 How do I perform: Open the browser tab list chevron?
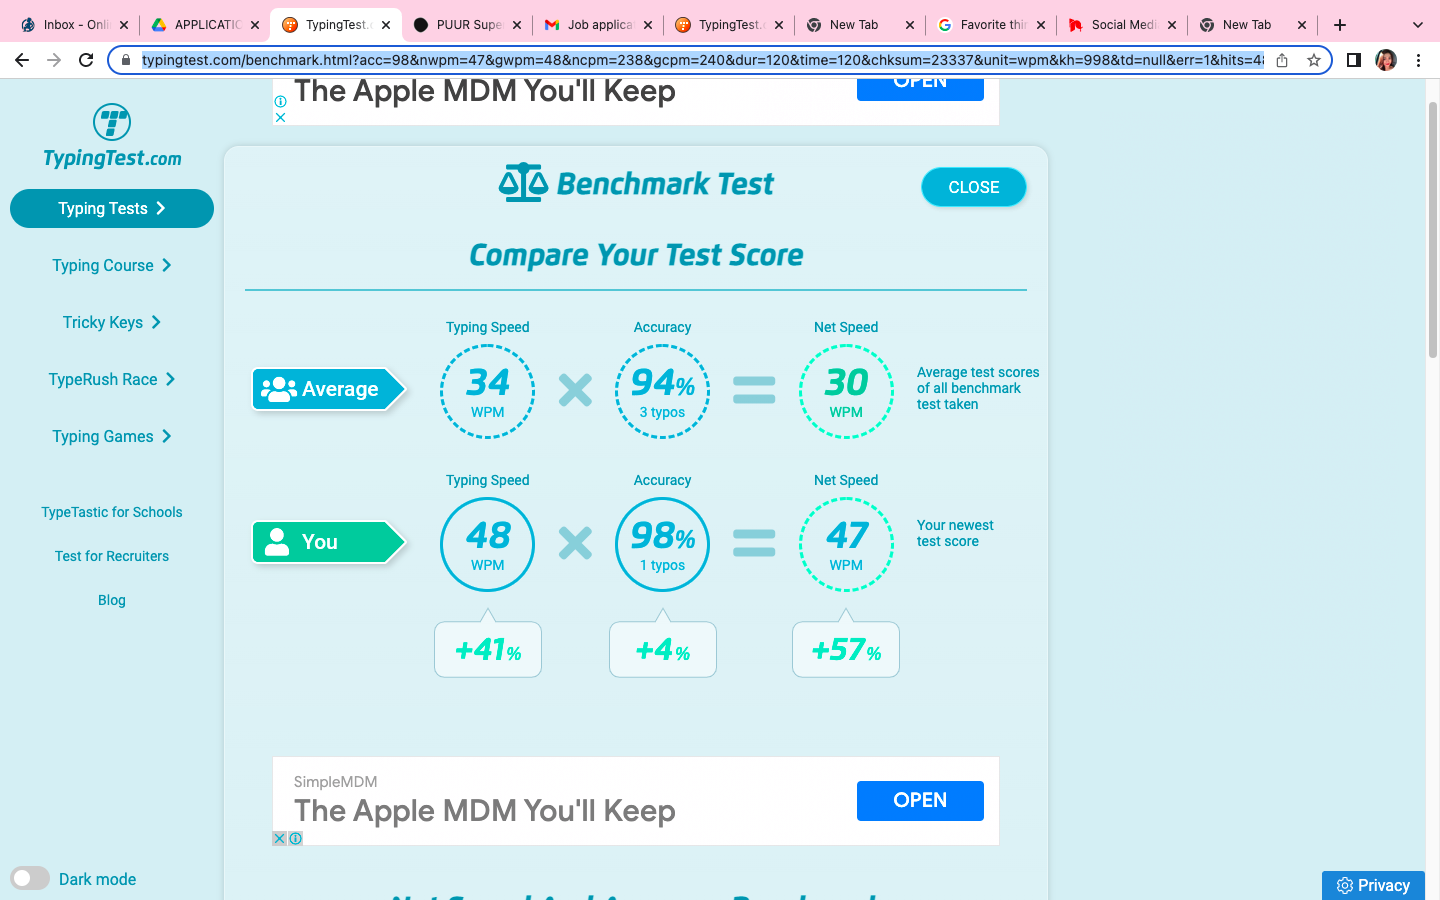point(1417,24)
